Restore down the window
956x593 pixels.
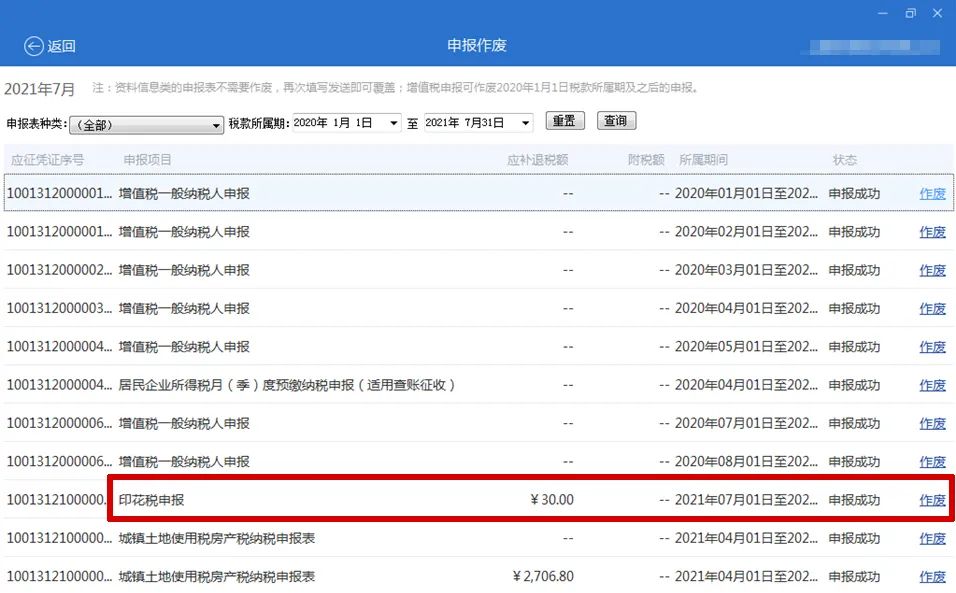(x=910, y=13)
